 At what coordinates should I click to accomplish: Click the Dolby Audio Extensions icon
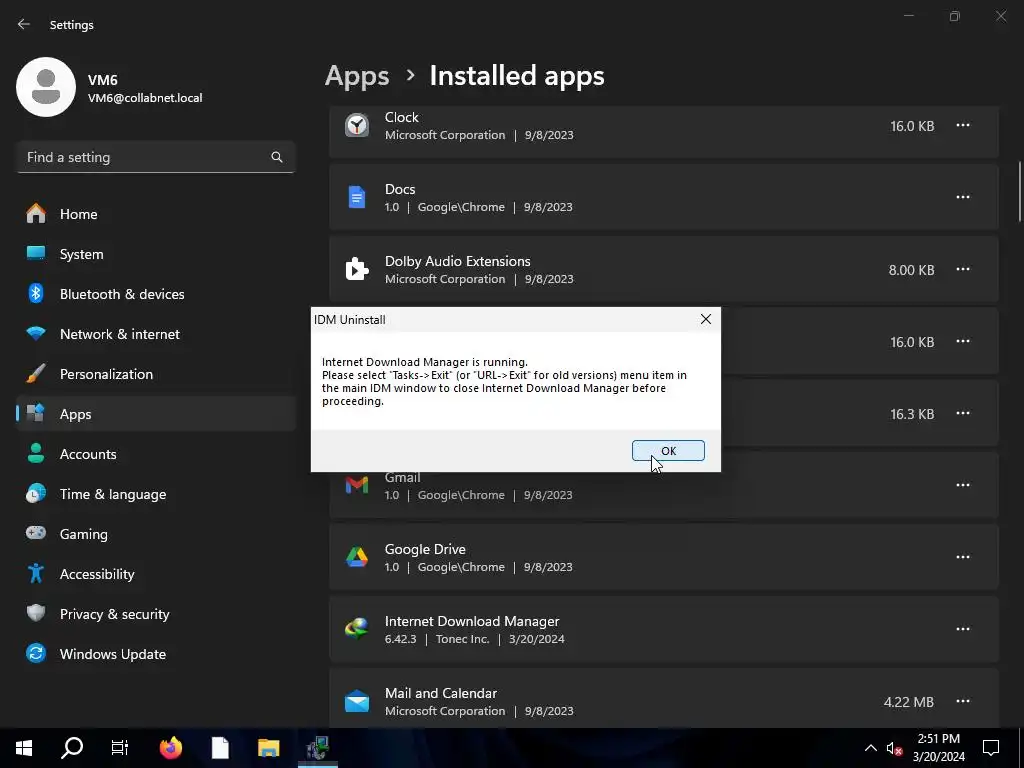pyautogui.click(x=357, y=269)
